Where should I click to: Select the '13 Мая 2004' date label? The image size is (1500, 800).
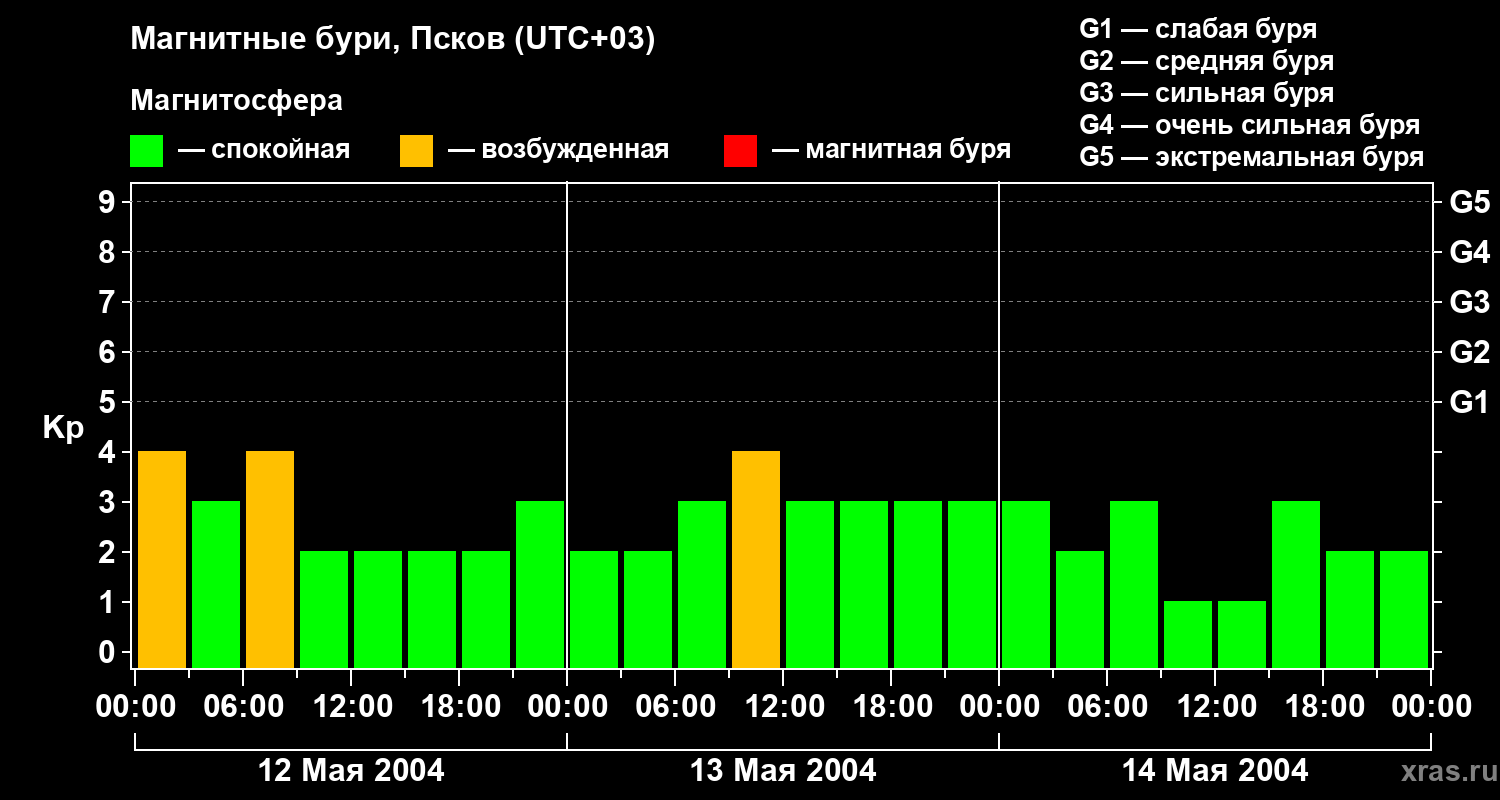point(783,771)
